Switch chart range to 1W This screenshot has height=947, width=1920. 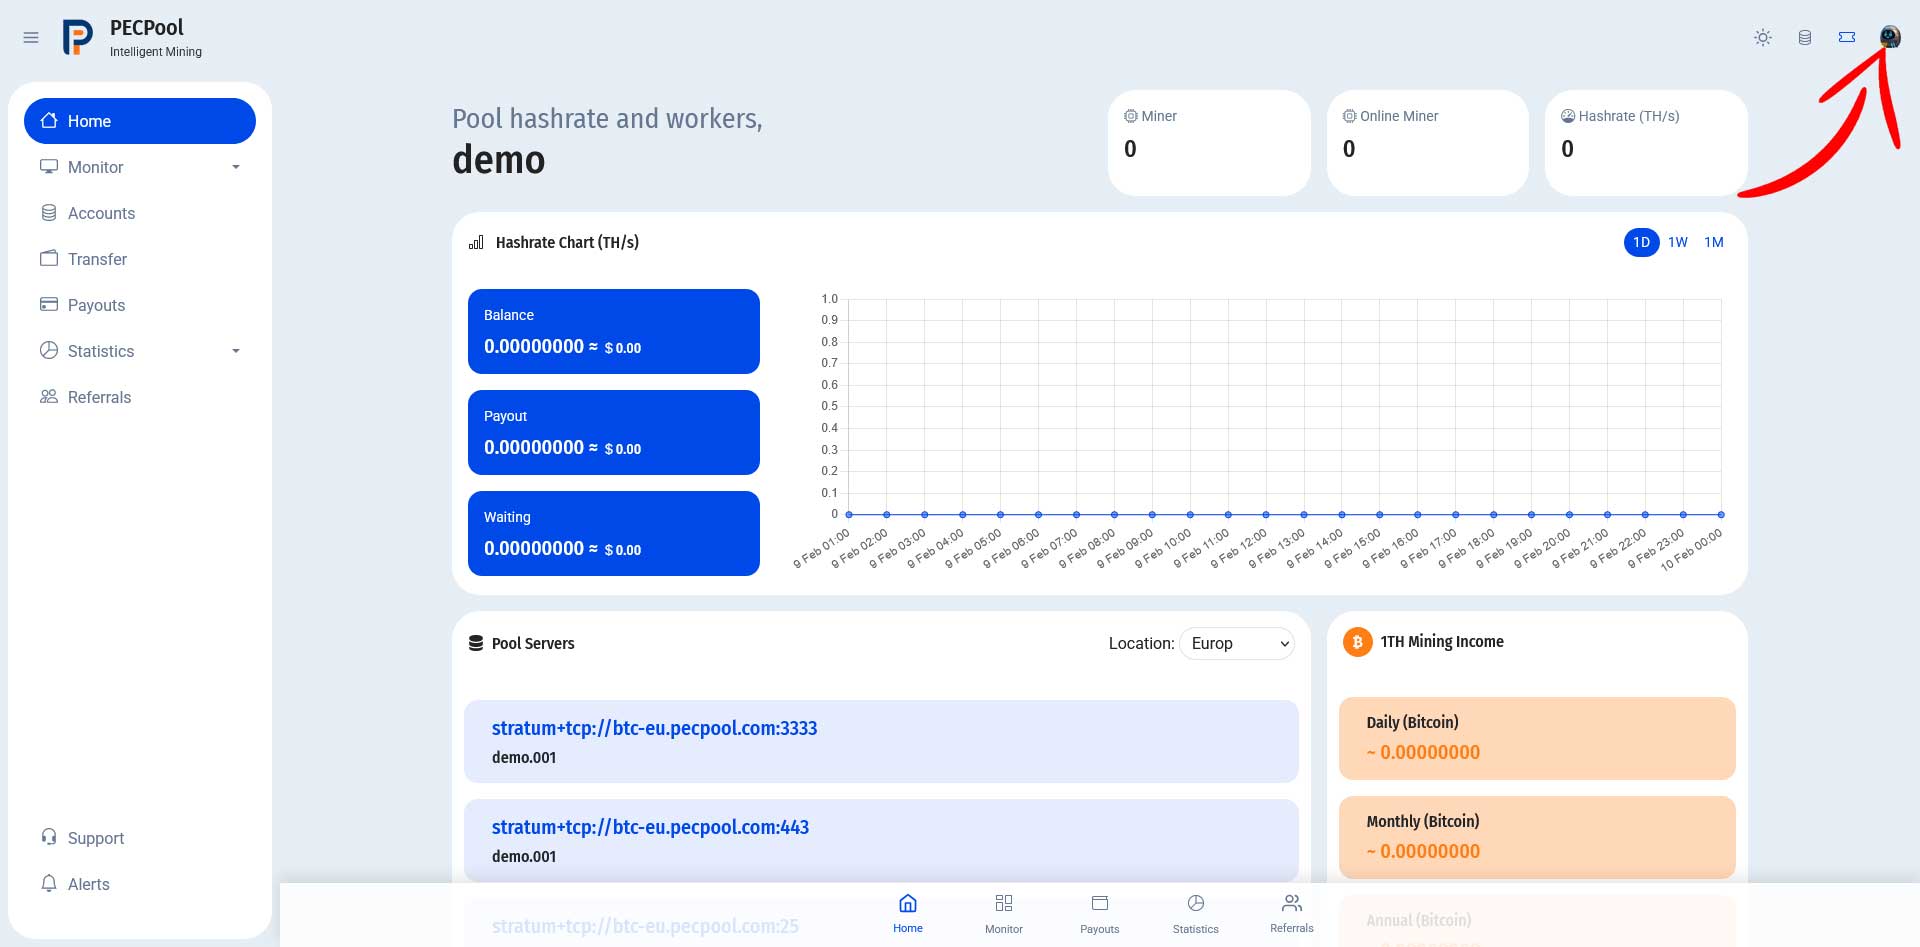[x=1678, y=242]
